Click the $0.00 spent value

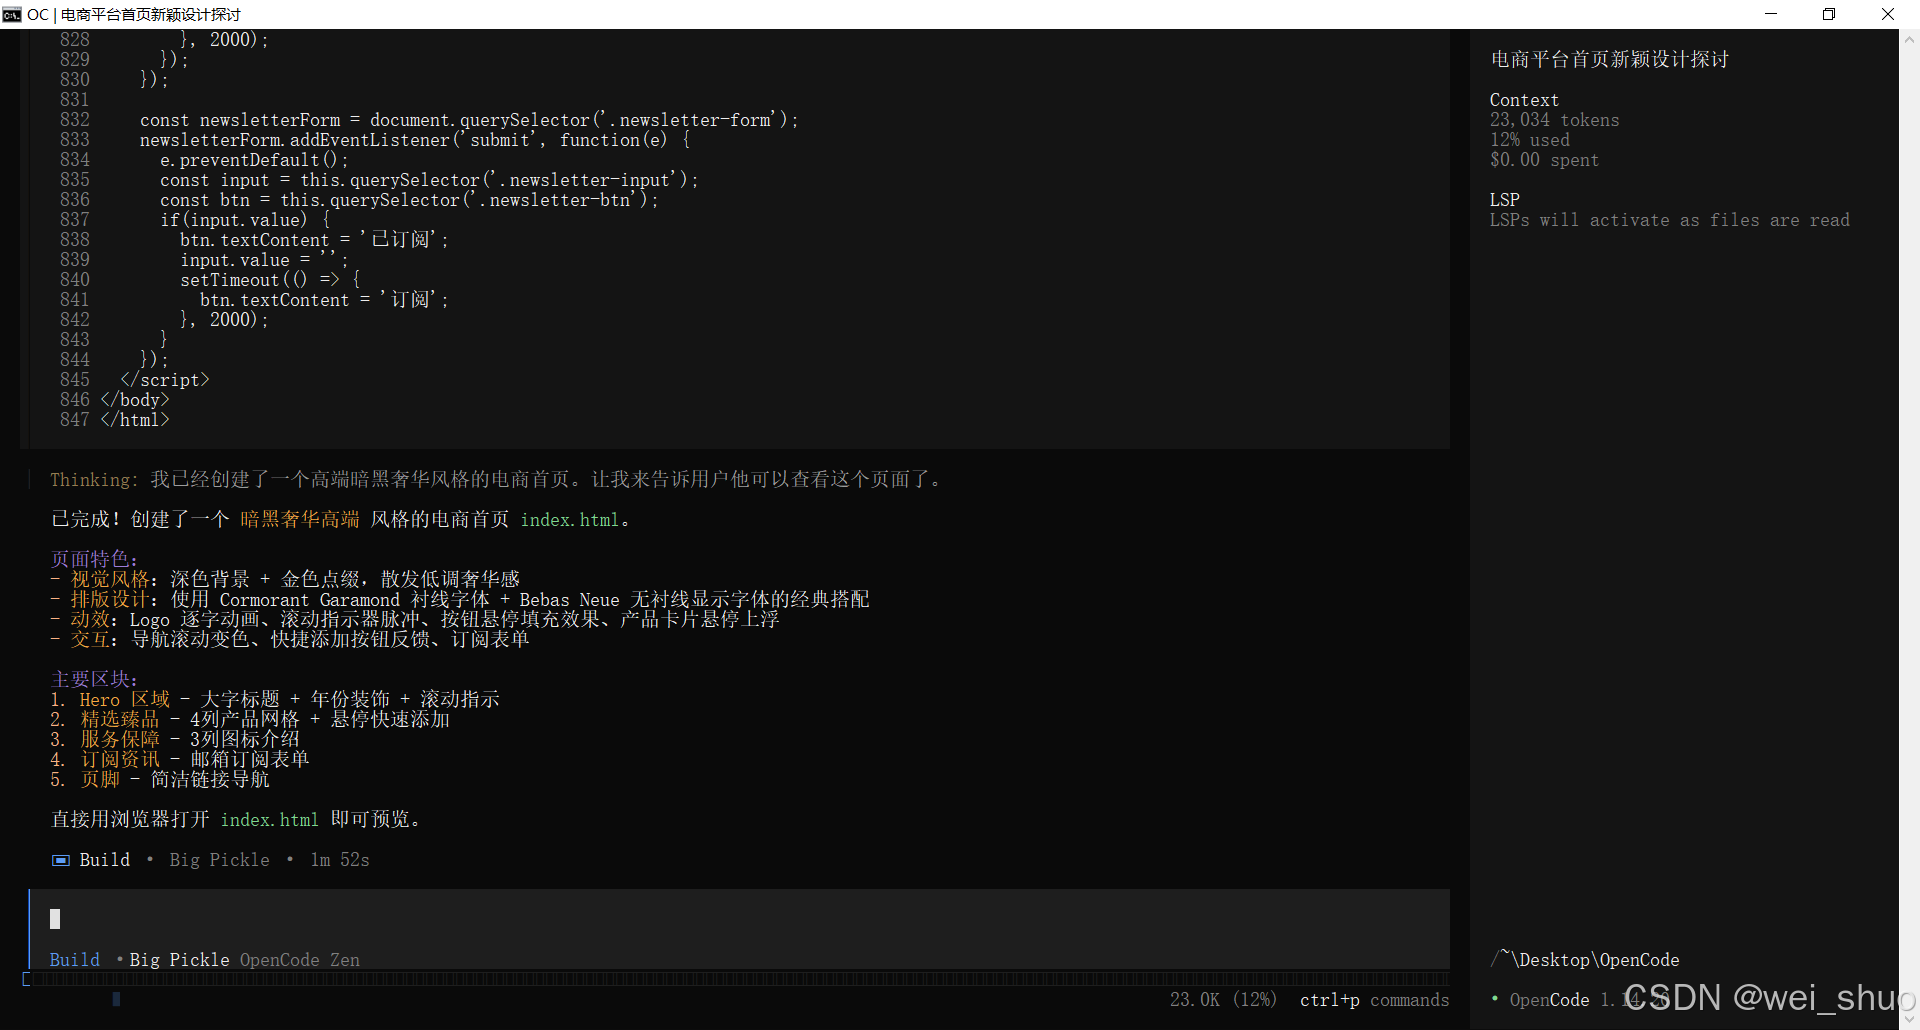(1545, 160)
